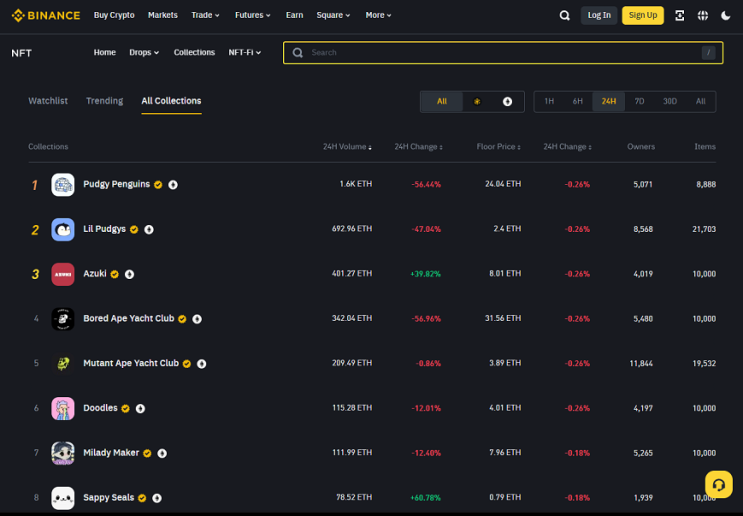
Task: Click Ethereum icon next to Lil Pudgys
Action: click(149, 229)
